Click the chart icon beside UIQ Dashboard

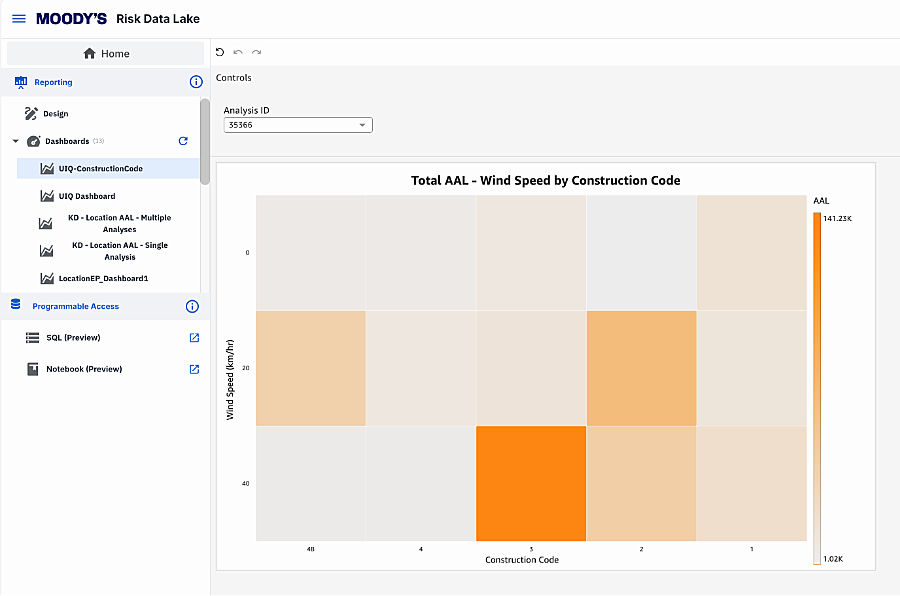point(47,196)
